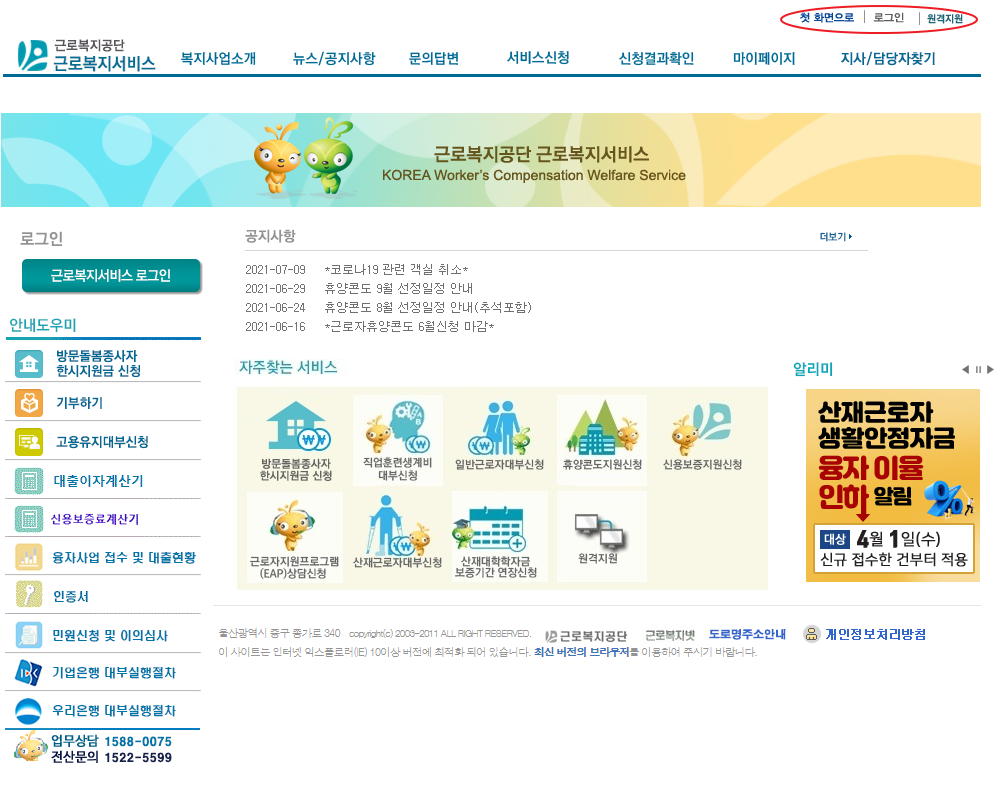Open notice 휴양콘도 9월 선정일정 안내
This screenshot has width=995, height=788.
tap(399, 289)
